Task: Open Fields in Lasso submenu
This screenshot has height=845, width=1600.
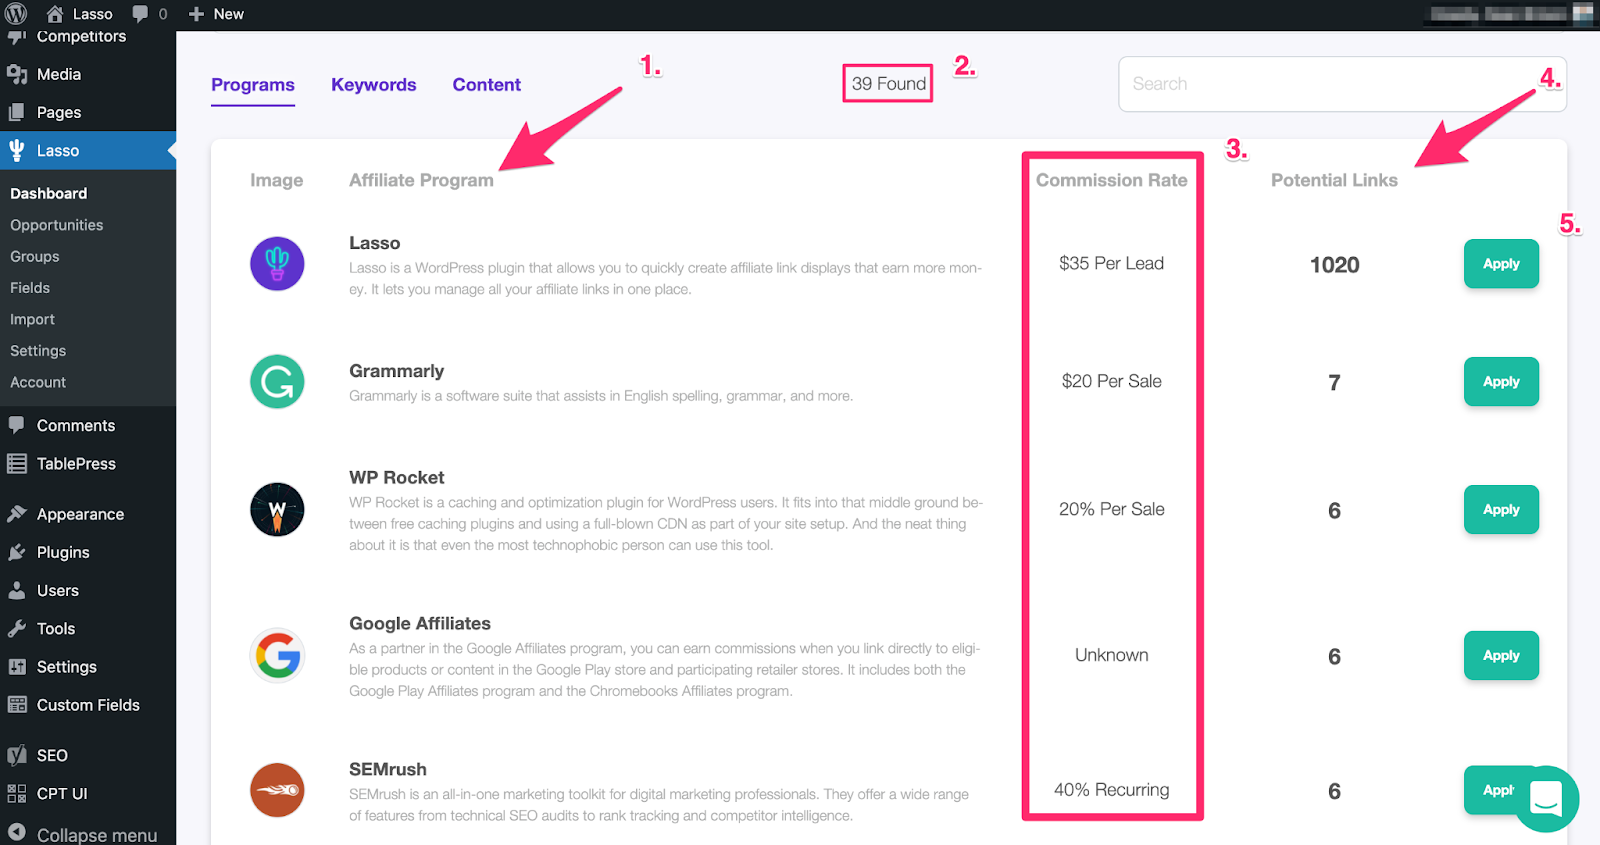Action: pyautogui.click(x=30, y=287)
